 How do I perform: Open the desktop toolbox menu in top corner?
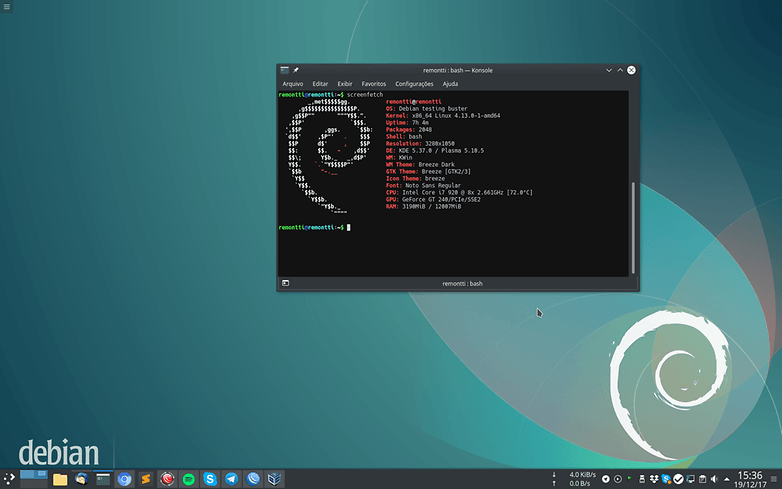[x=6, y=6]
